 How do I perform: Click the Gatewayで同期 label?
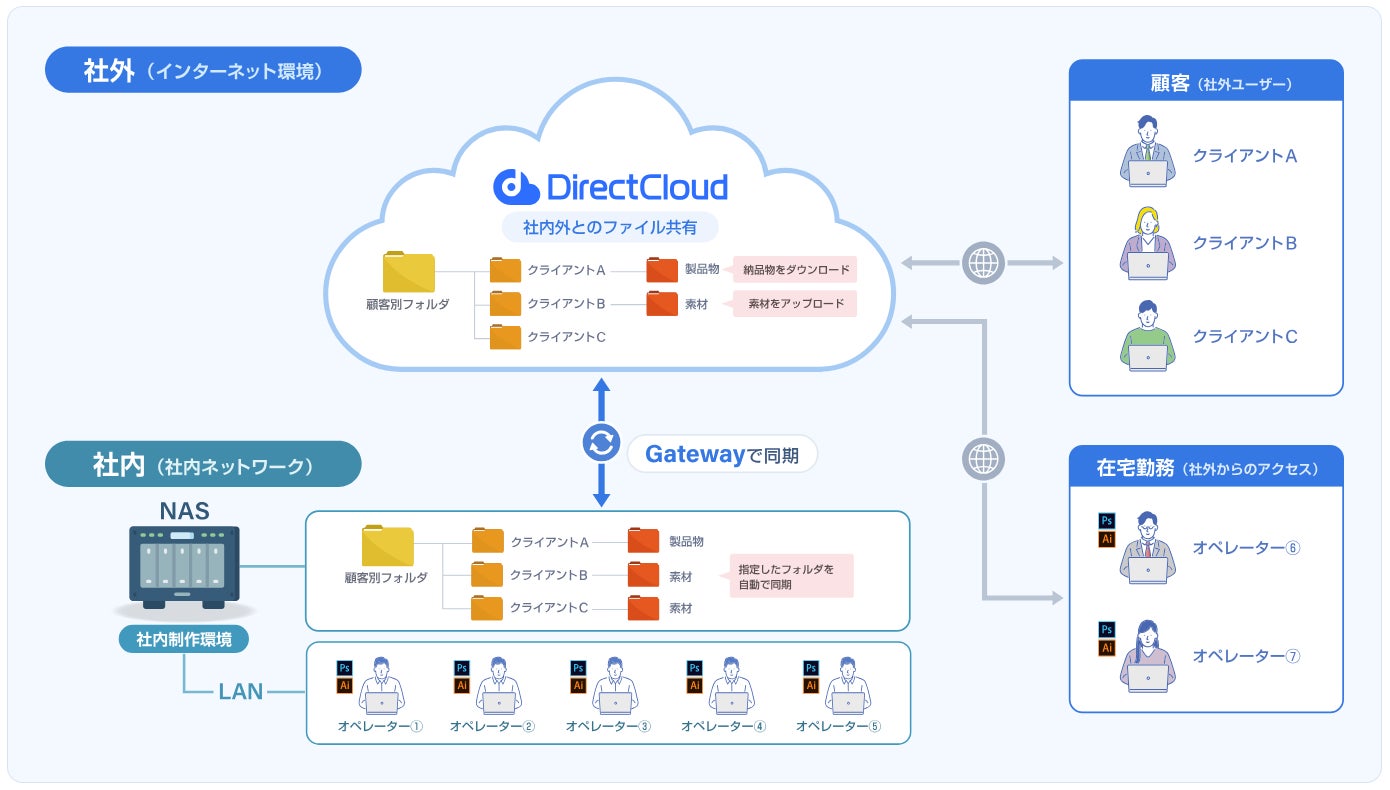click(x=722, y=455)
